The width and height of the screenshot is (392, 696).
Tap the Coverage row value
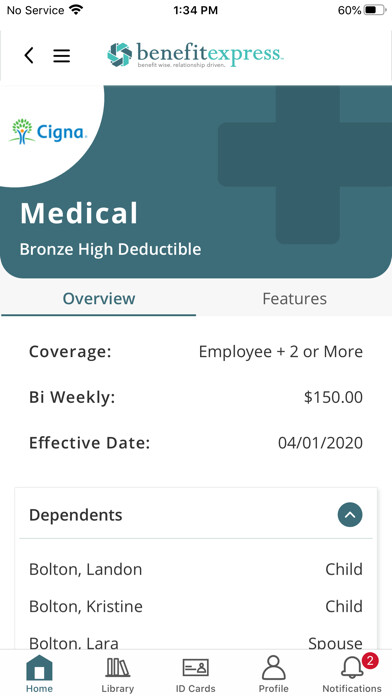281,352
